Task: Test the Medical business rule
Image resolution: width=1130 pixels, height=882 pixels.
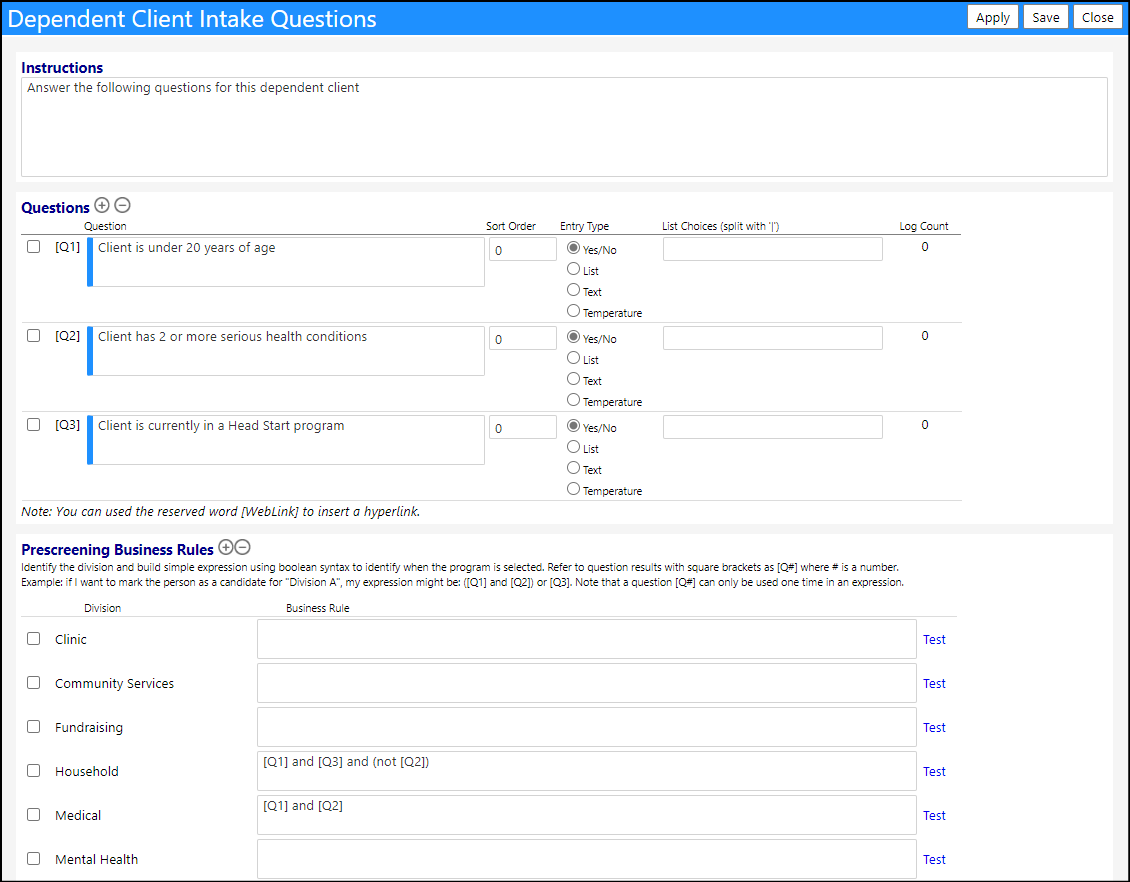Action: tap(934, 815)
